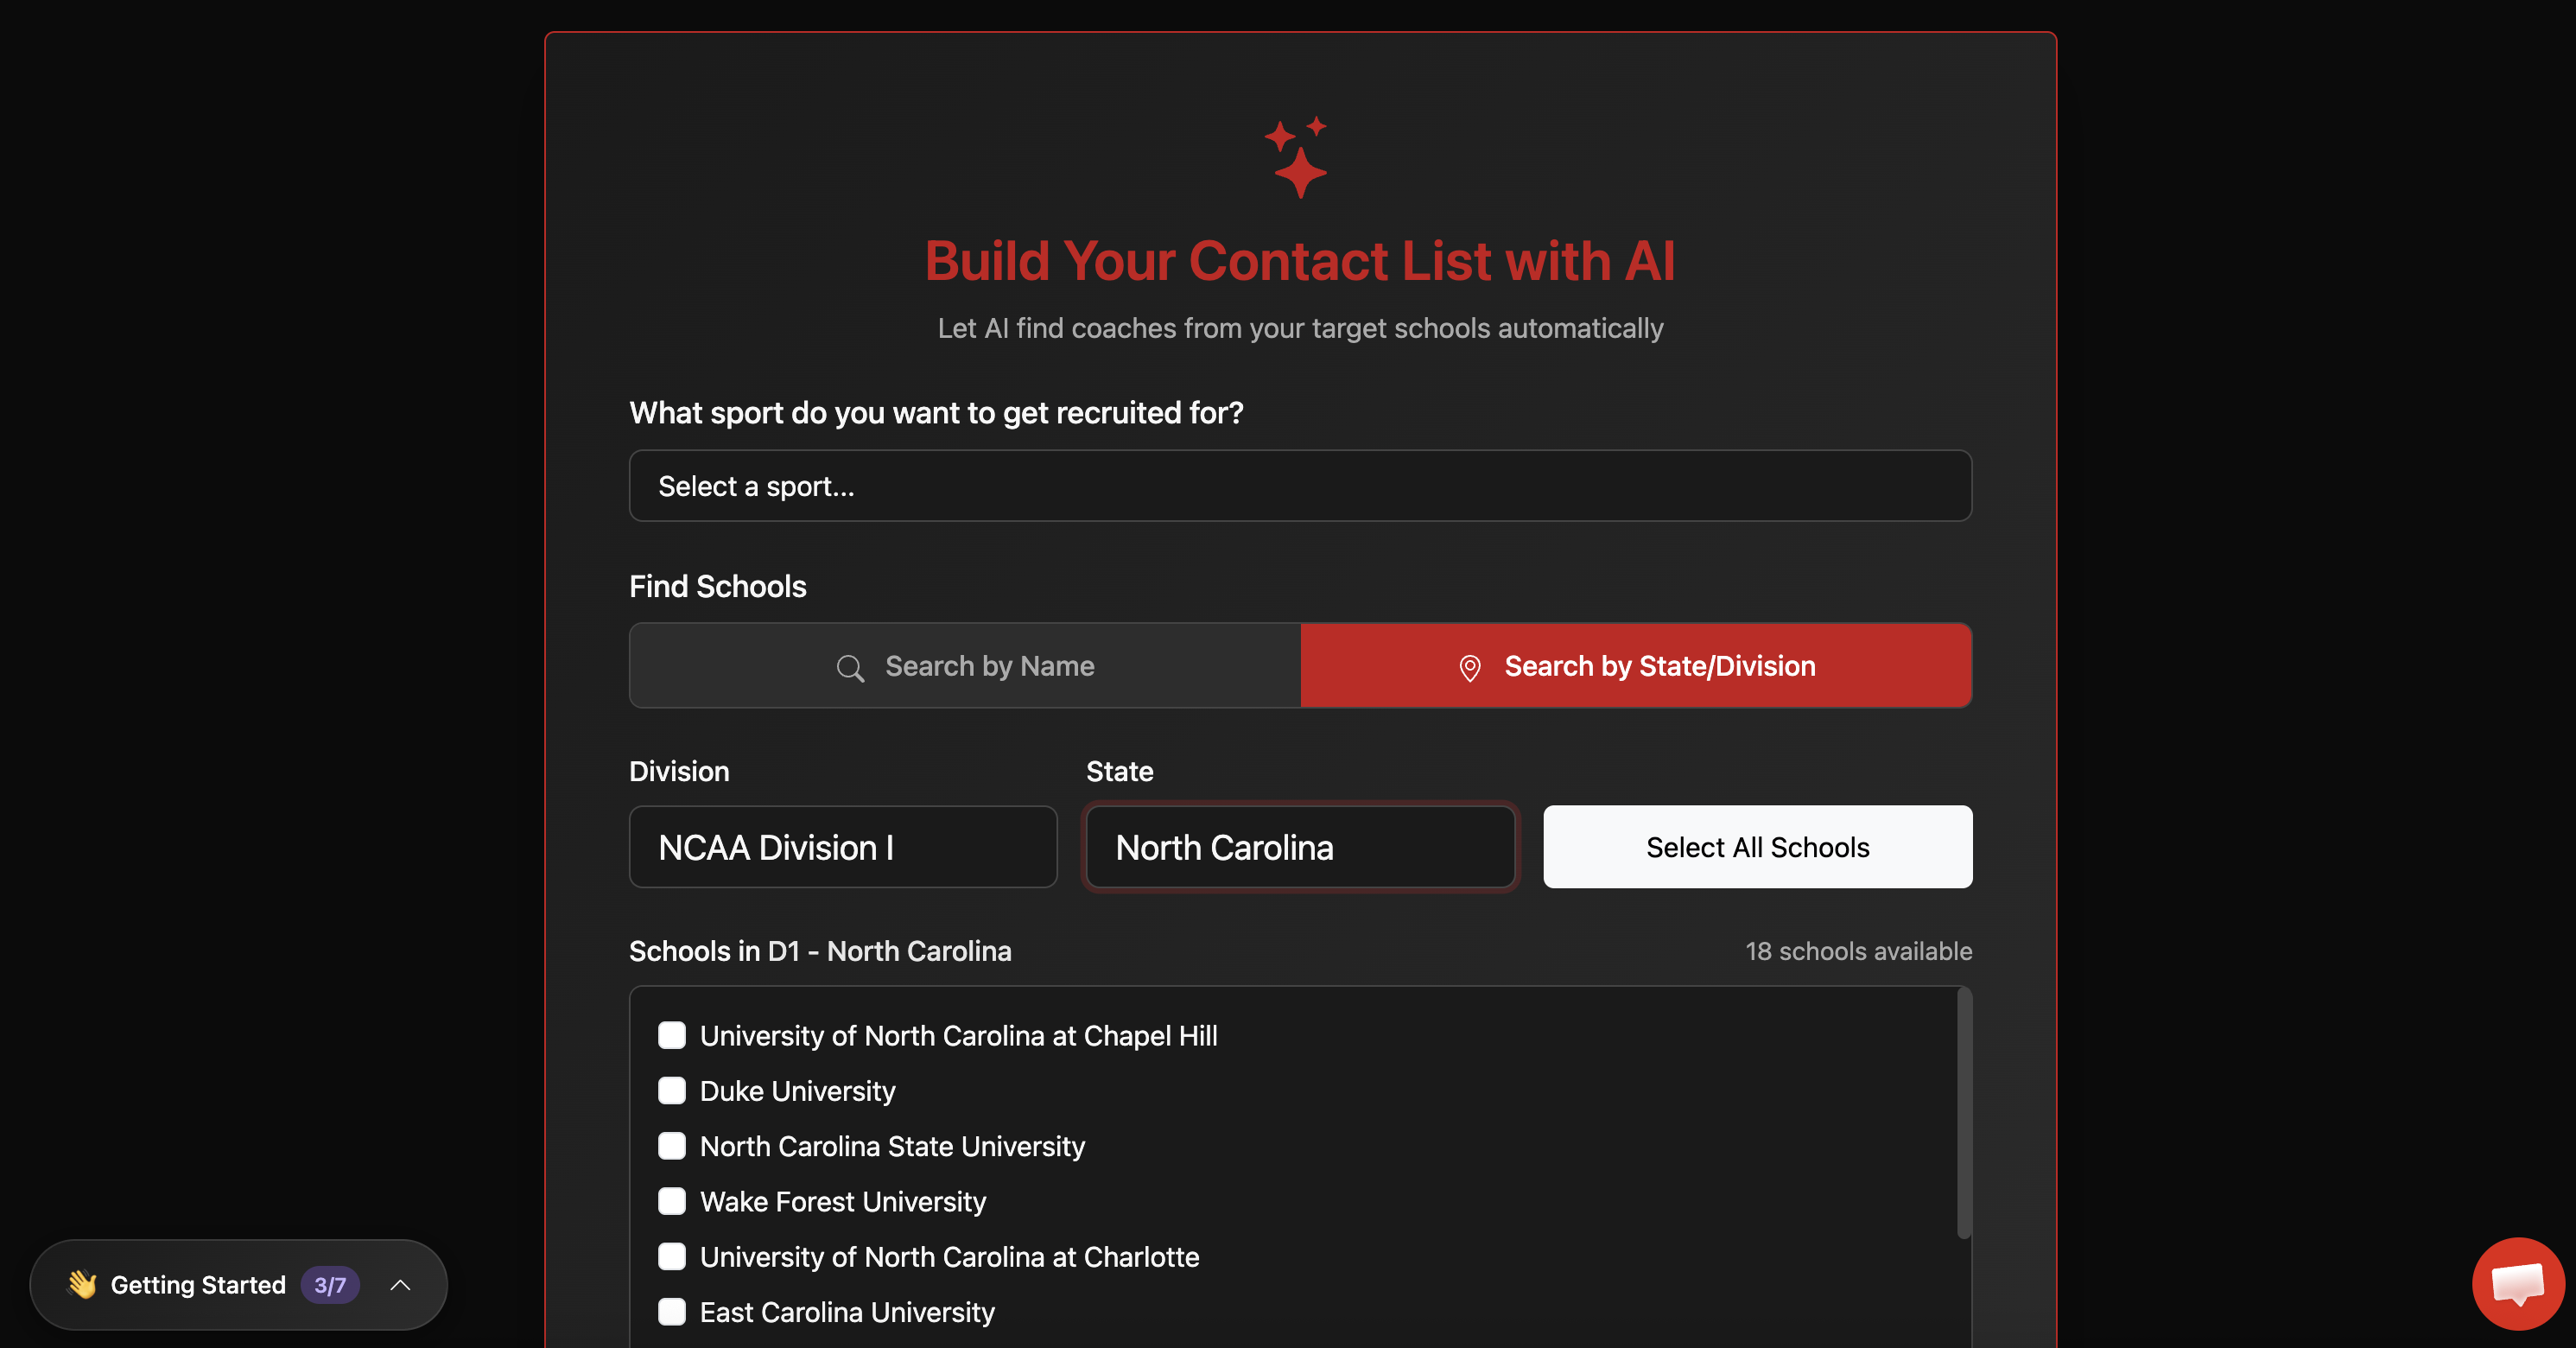2576x1348 pixels.
Task: Click the waving hand emoji icon
Action: click(82, 1284)
